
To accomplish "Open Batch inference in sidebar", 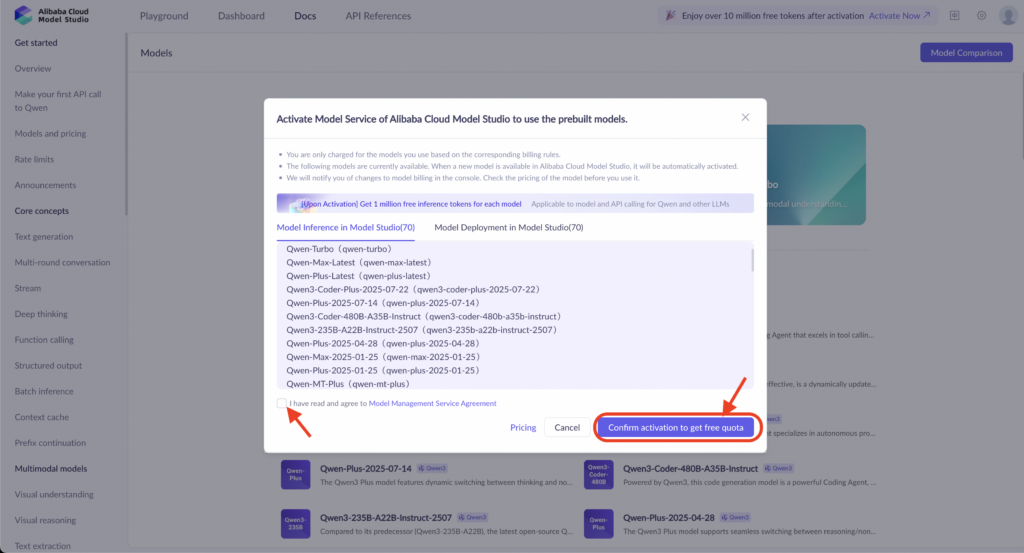I will pyautogui.click(x=44, y=392).
